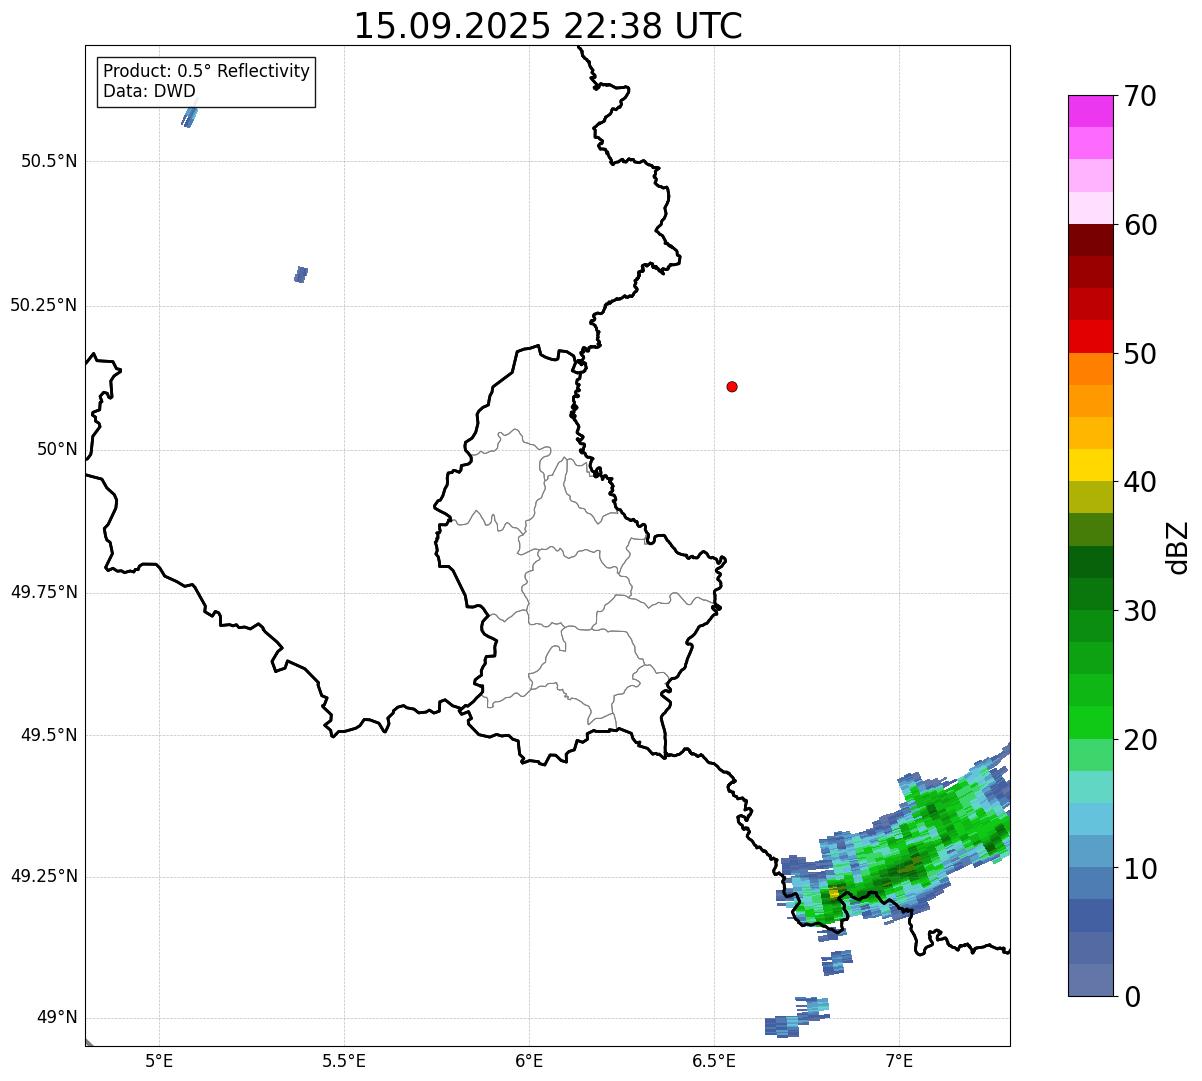1202x1081 pixels.
Task: Click the longitude label 5°E
Action: [159, 1060]
